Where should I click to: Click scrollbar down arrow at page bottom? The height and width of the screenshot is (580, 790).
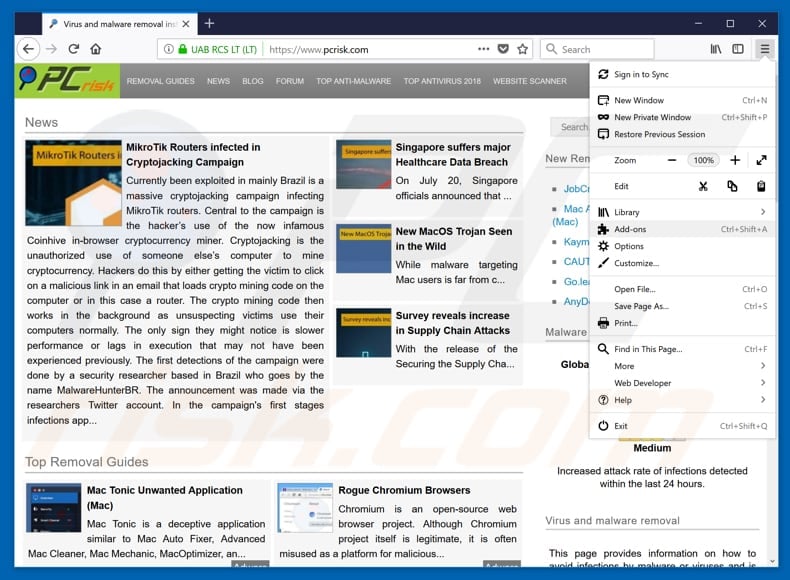tap(772, 561)
